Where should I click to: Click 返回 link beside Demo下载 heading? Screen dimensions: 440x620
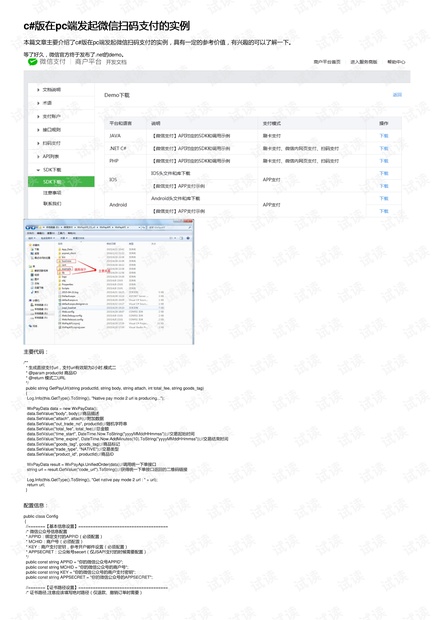point(397,95)
